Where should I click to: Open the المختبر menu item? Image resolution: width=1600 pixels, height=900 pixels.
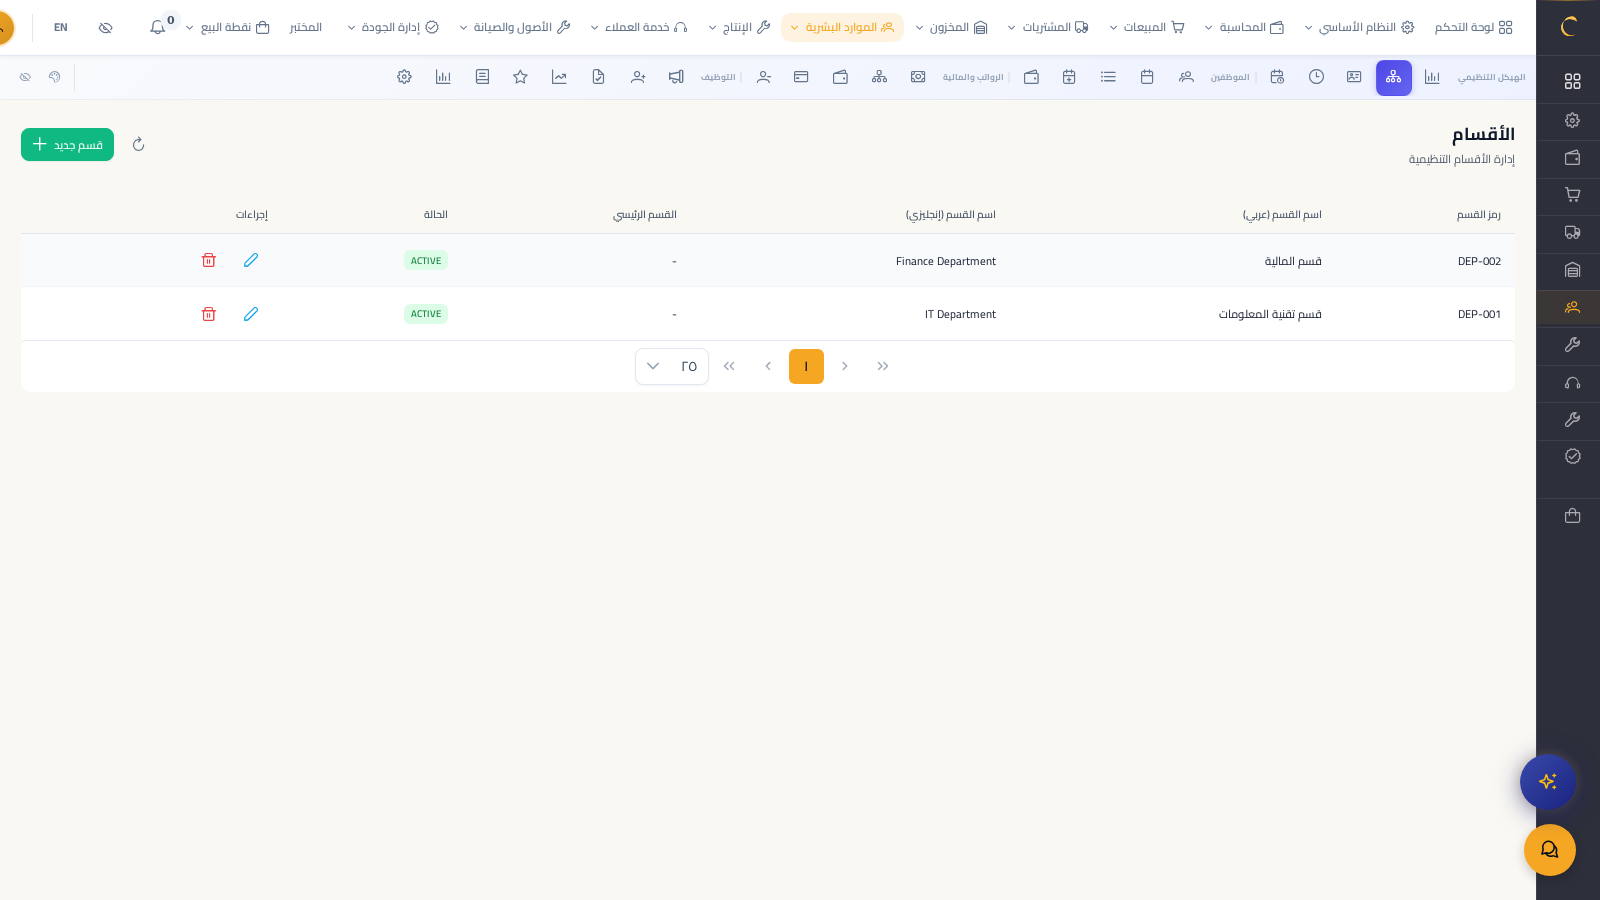tap(306, 28)
